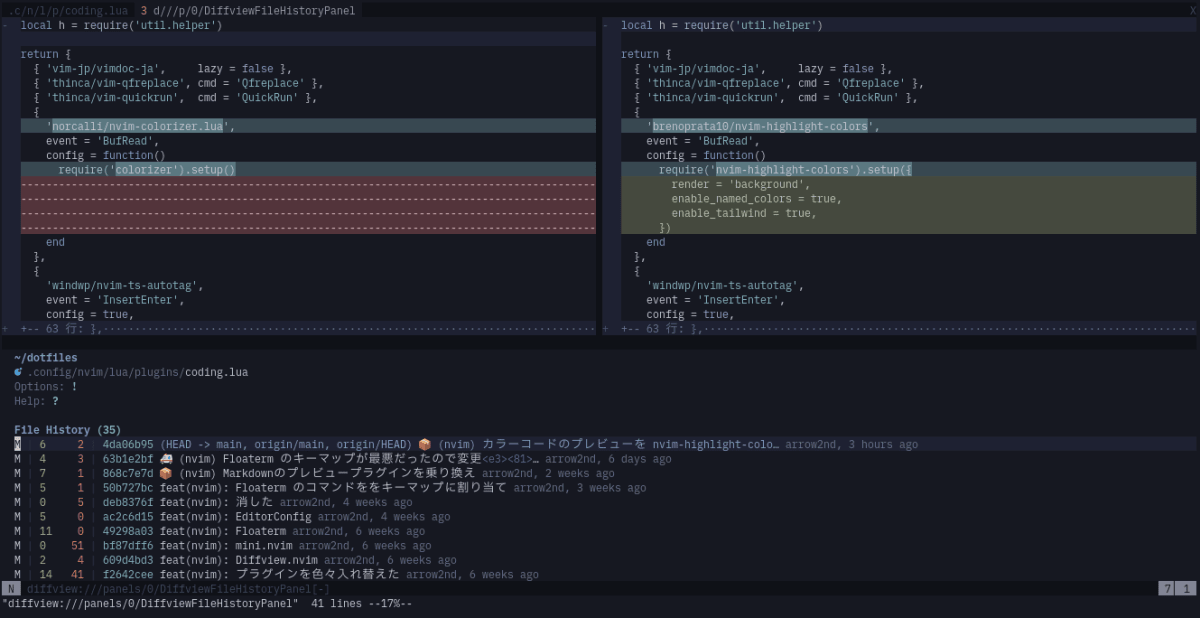This screenshot has width=1200, height=618.
Task: Click the '7' line number in statusline
Action: (1166, 589)
